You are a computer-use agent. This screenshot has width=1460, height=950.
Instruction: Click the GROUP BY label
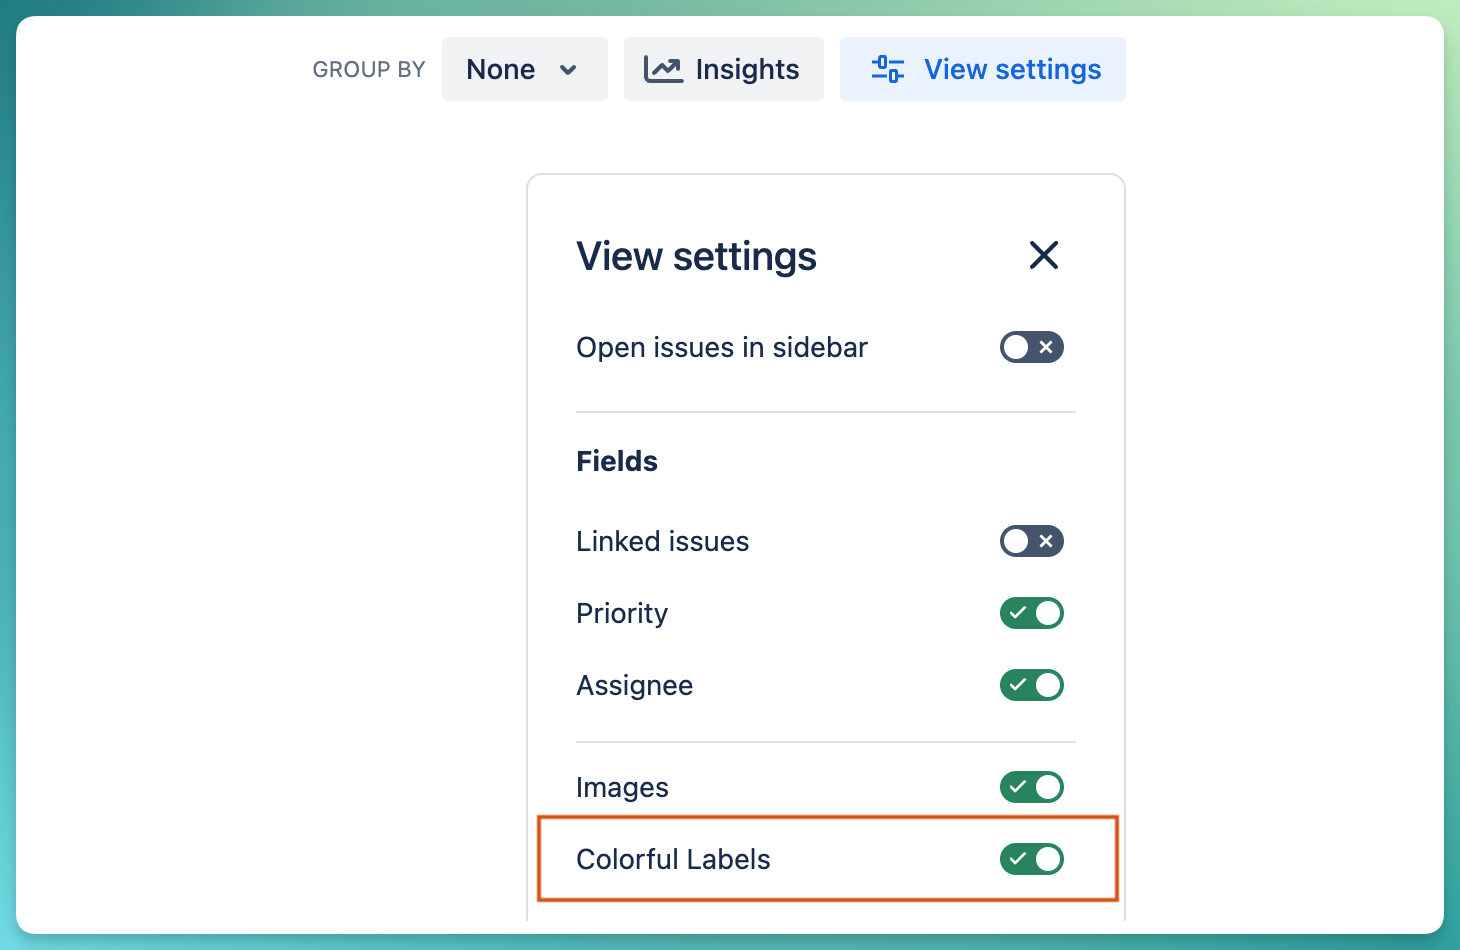coord(369,69)
